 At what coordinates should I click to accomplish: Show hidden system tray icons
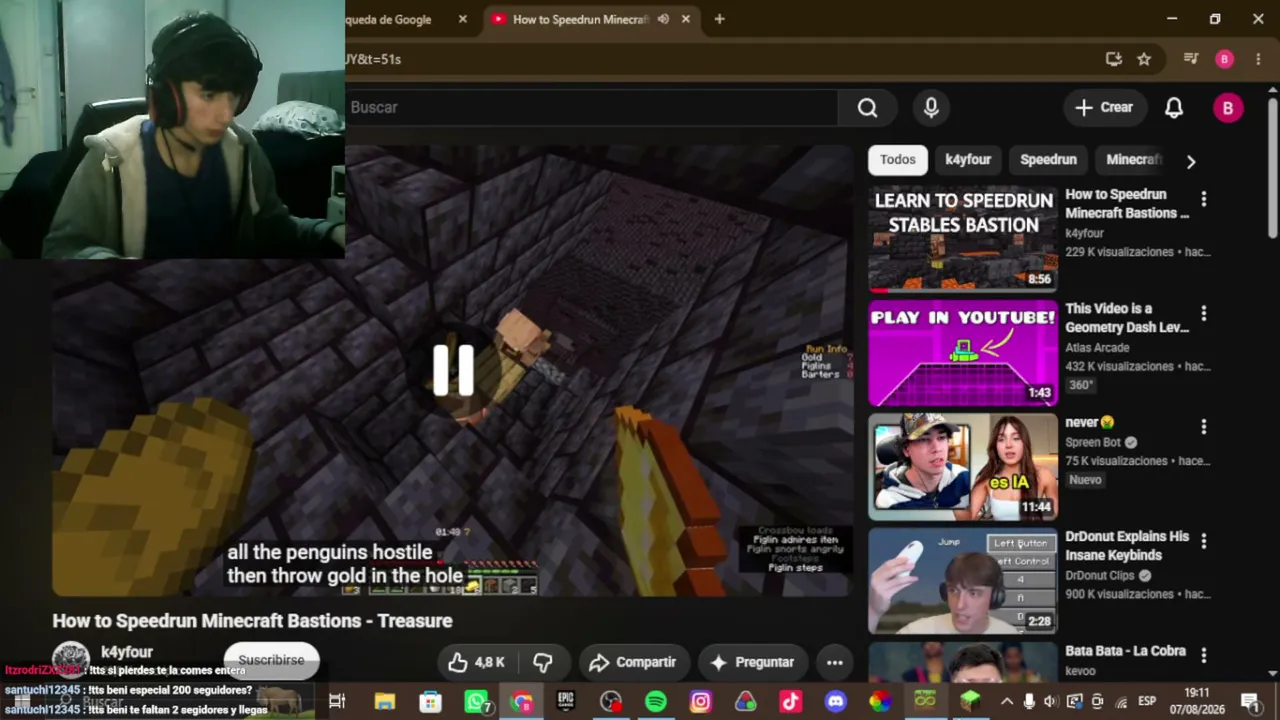tap(1006, 702)
